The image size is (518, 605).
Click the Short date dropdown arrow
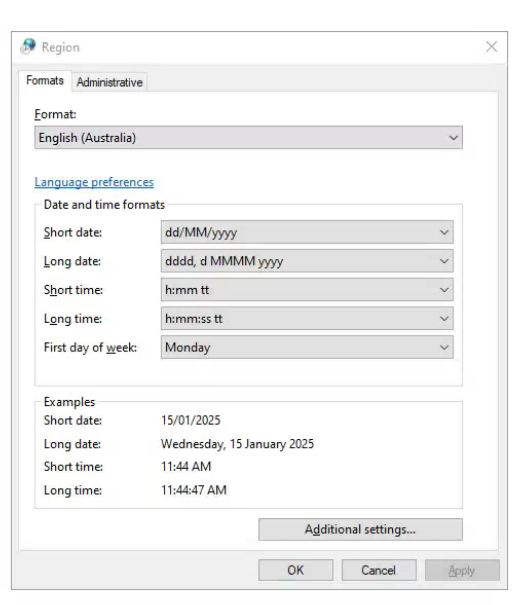(x=444, y=232)
